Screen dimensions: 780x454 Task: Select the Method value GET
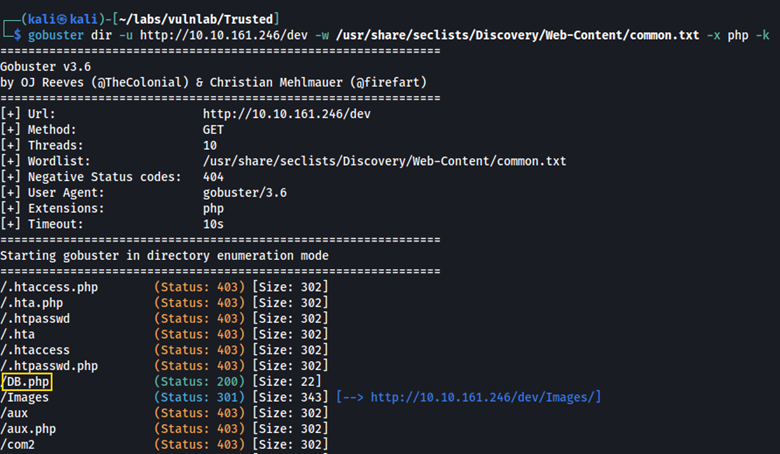click(213, 130)
